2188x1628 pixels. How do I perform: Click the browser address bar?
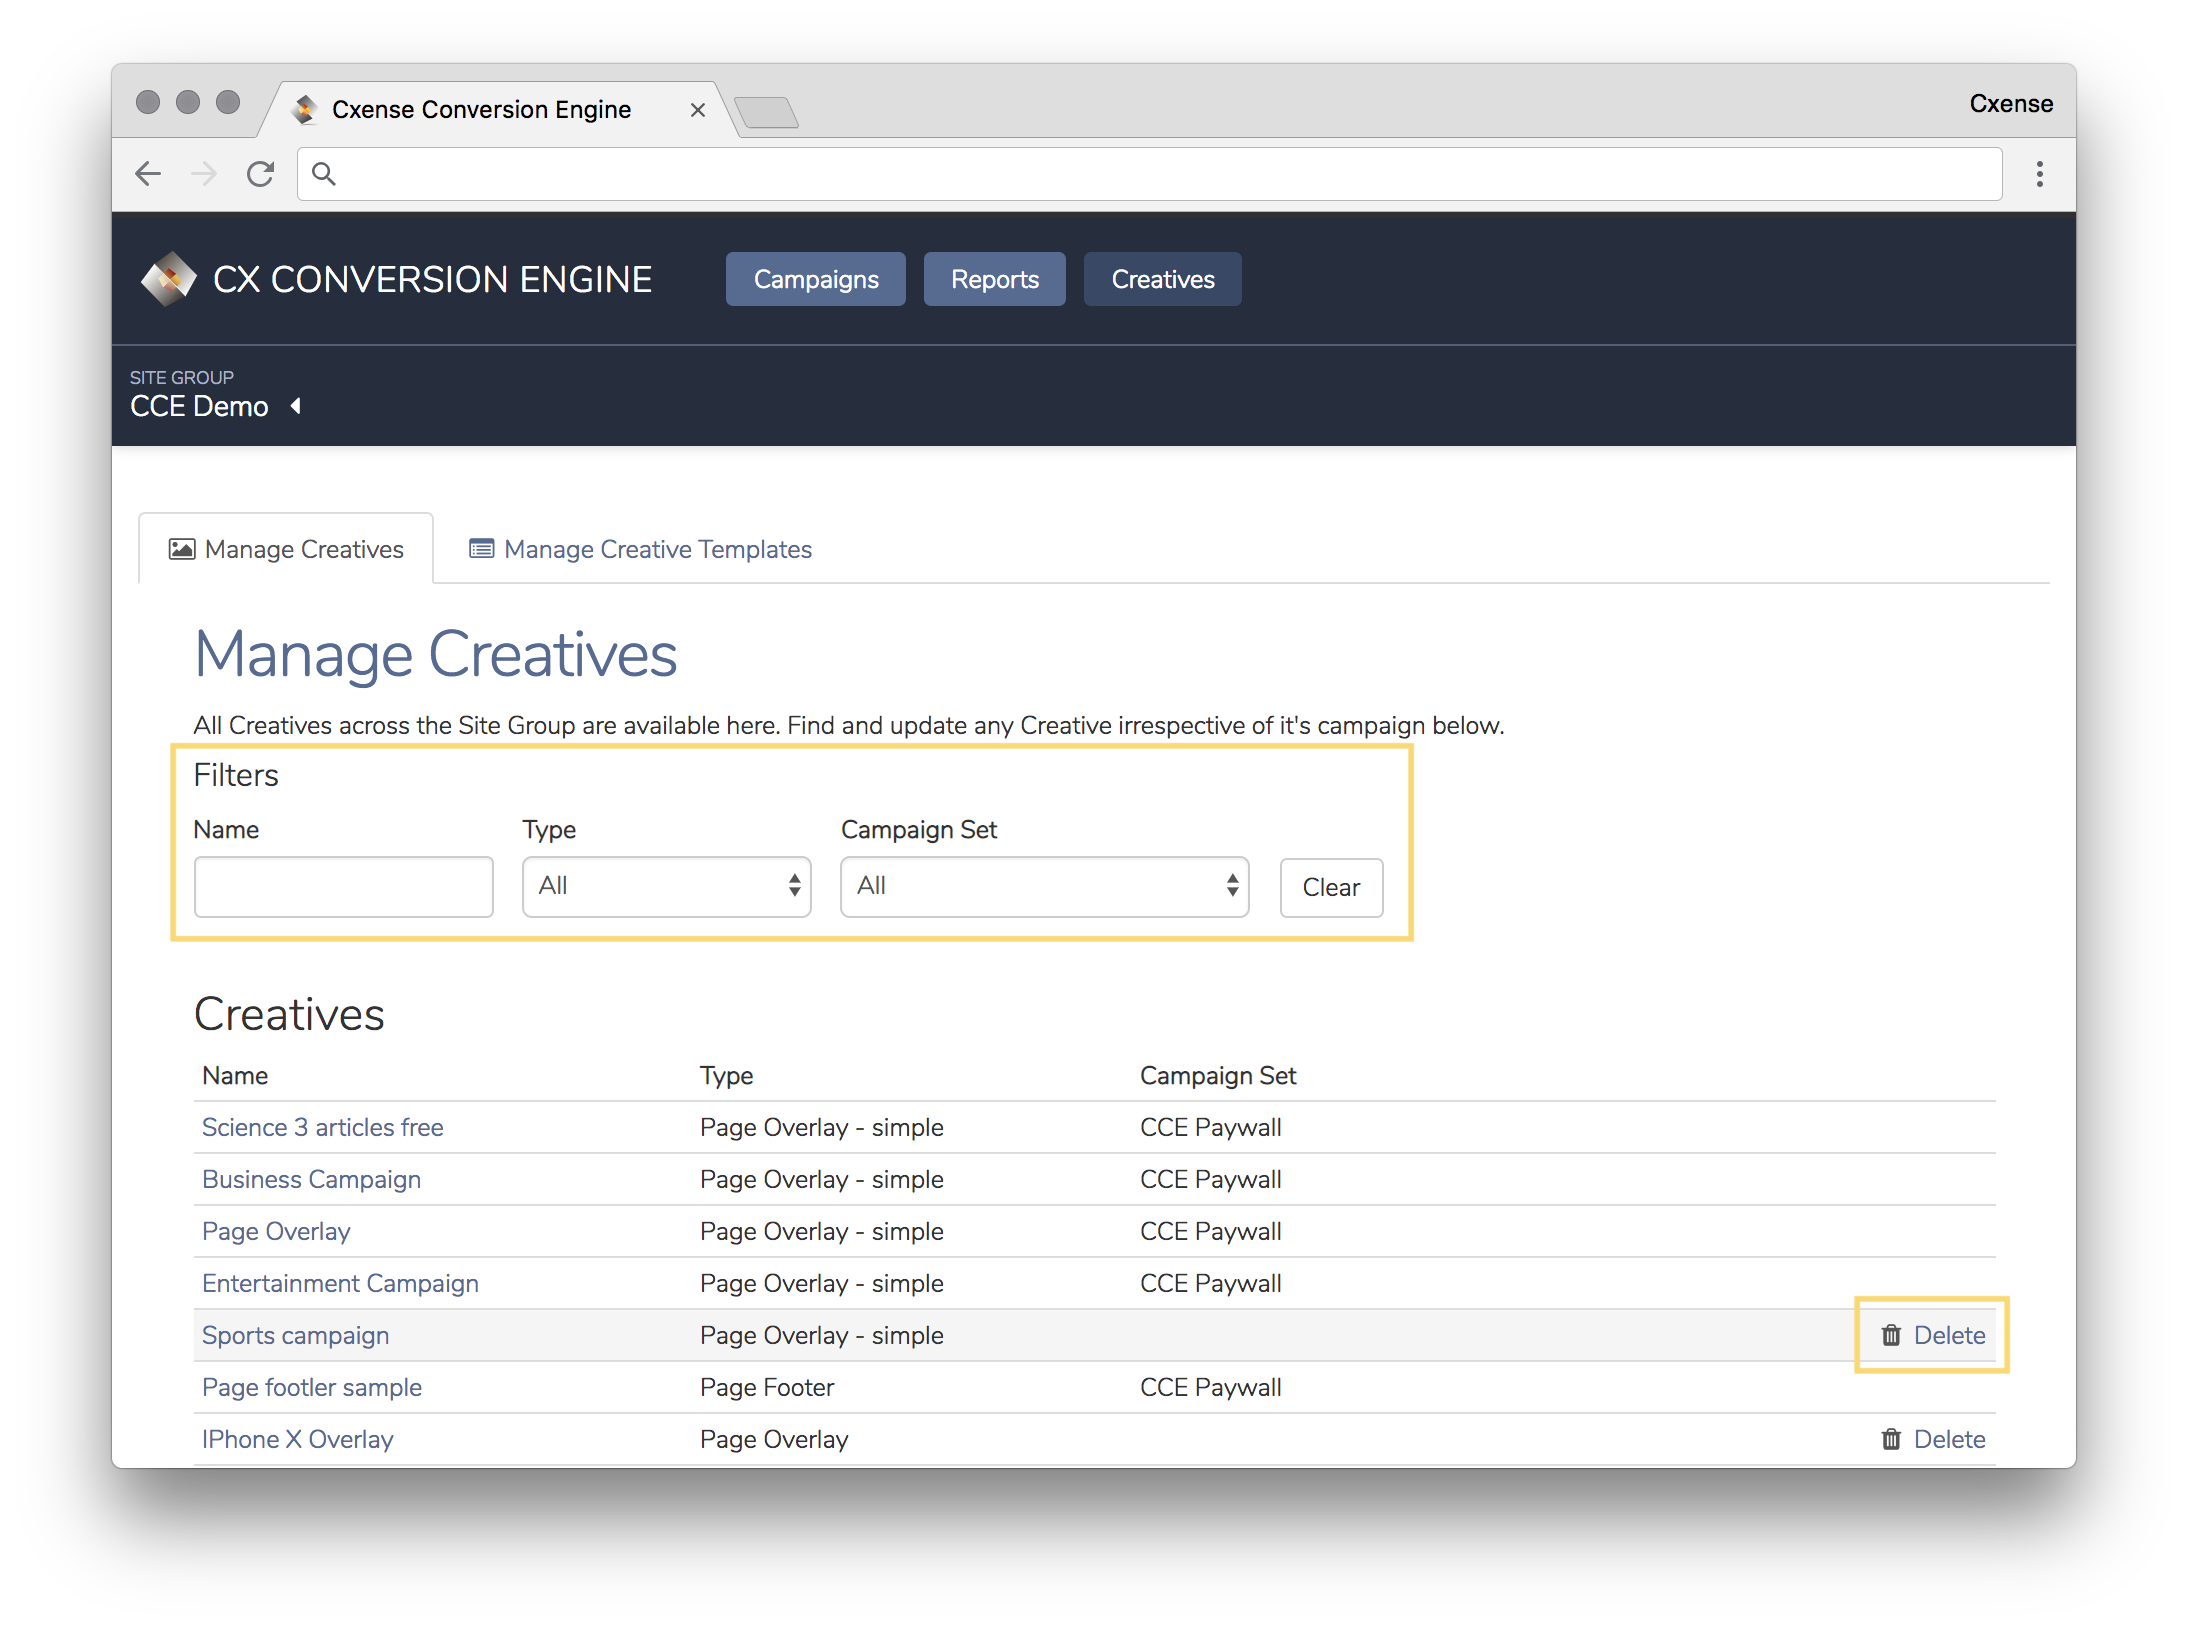(1150, 174)
